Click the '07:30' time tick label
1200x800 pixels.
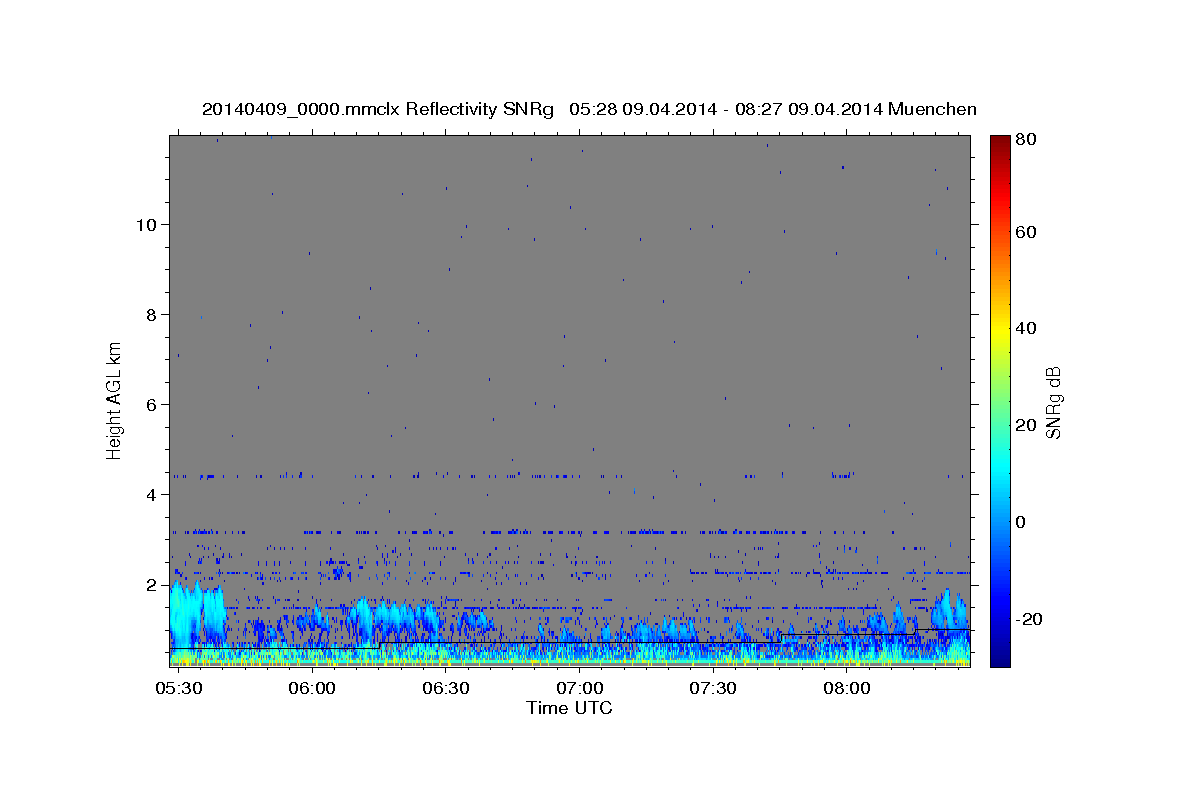point(712,689)
